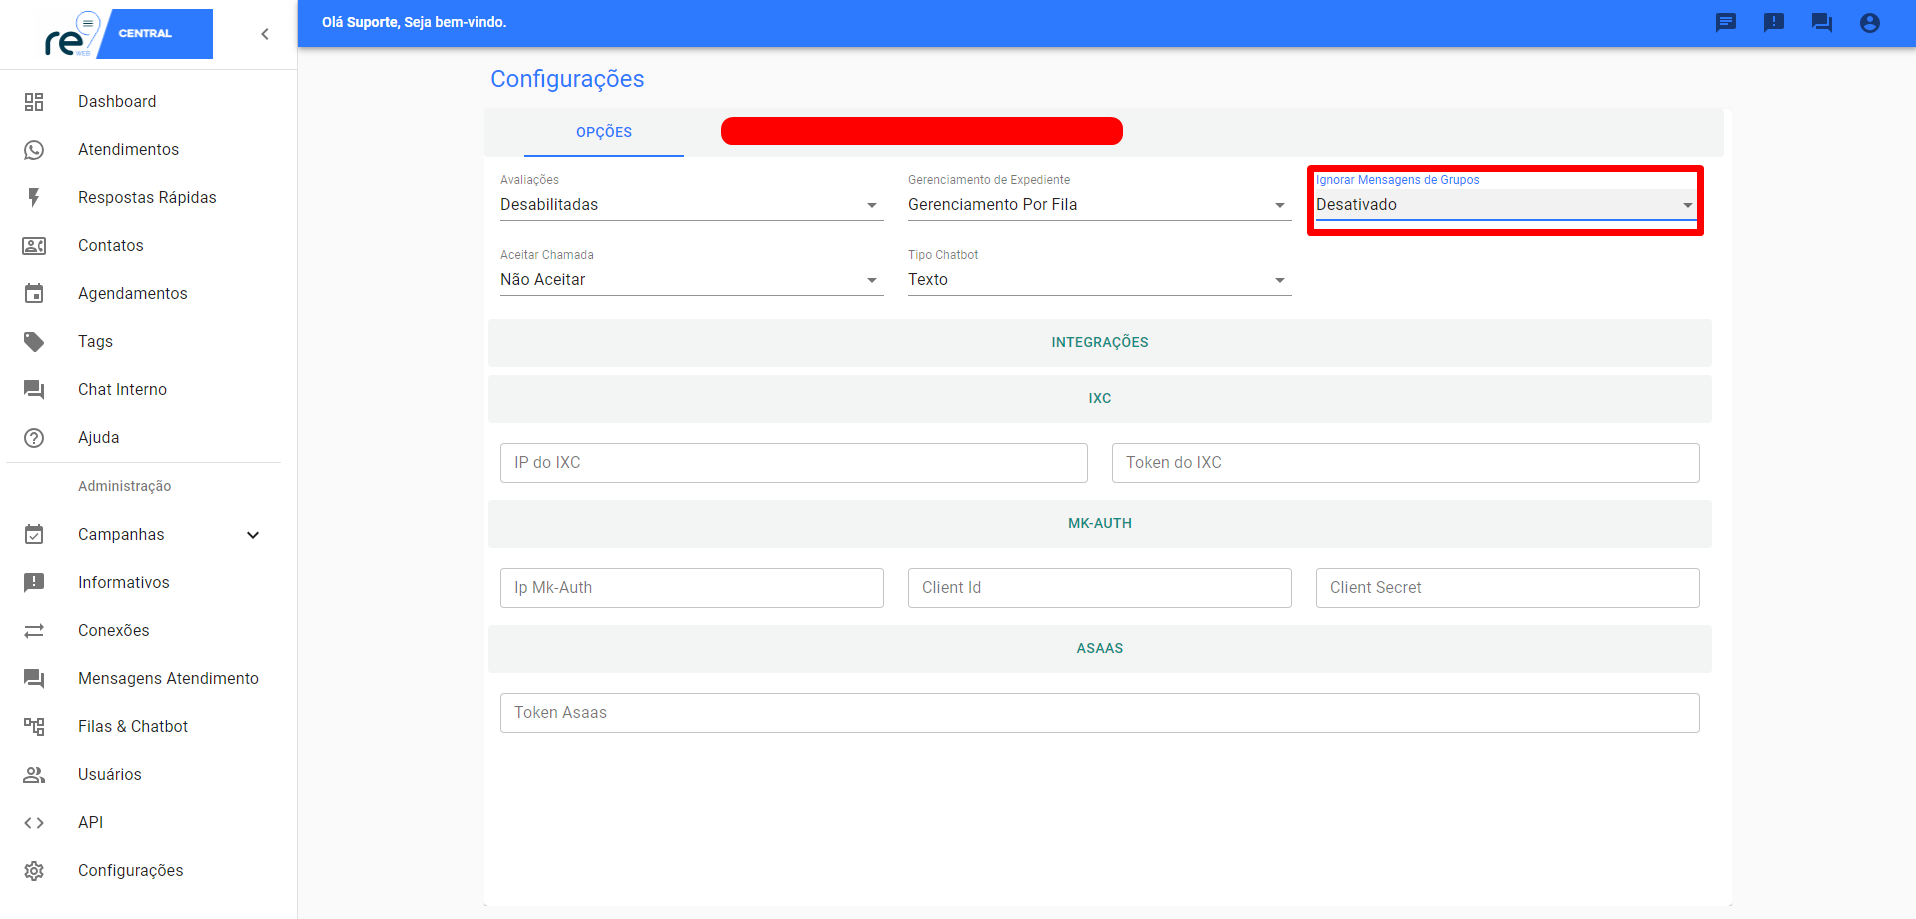Click the Conexões arrows icon
Image resolution: width=1916 pixels, height=919 pixels.
(x=34, y=631)
